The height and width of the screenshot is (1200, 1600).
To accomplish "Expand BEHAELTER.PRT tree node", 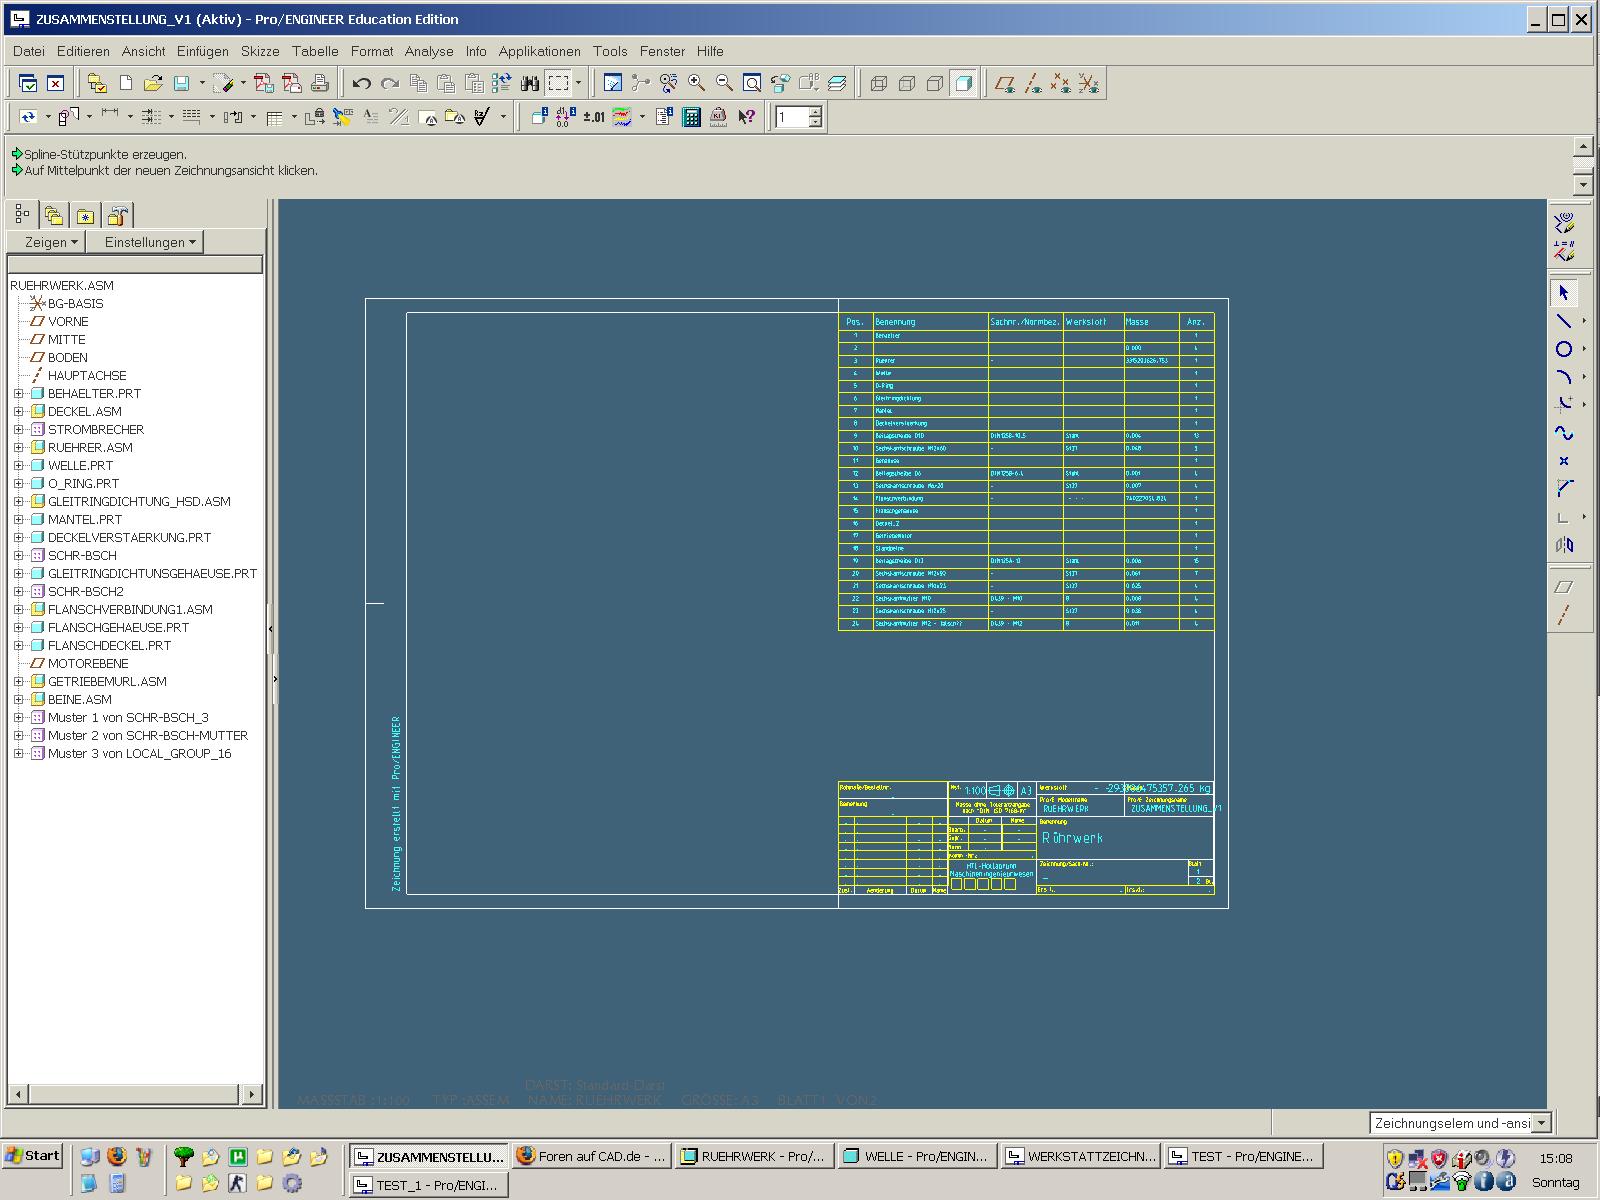I will pos(18,393).
